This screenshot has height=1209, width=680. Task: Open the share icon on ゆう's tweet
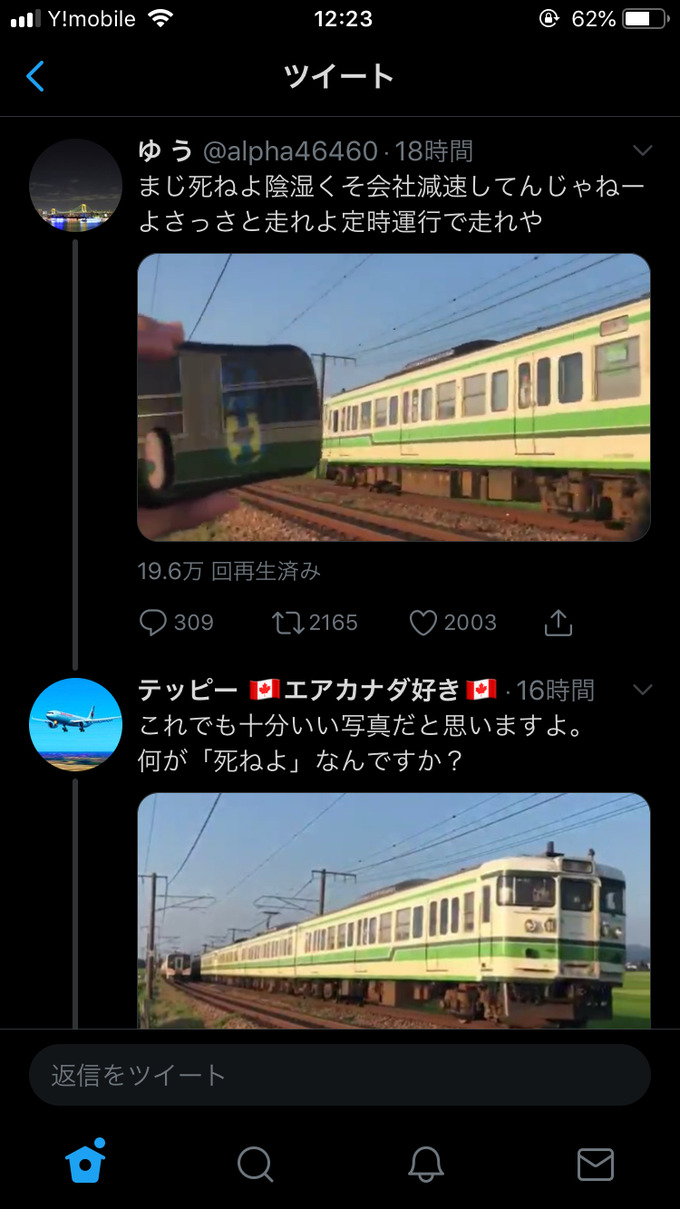coord(557,621)
